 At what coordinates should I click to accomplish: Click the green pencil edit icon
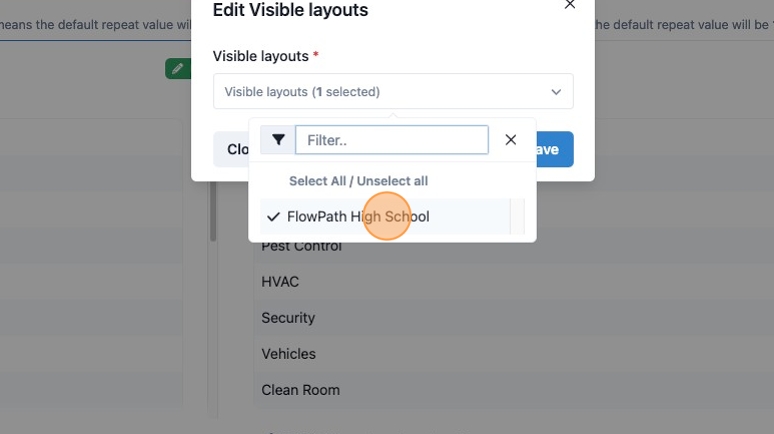[178, 68]
